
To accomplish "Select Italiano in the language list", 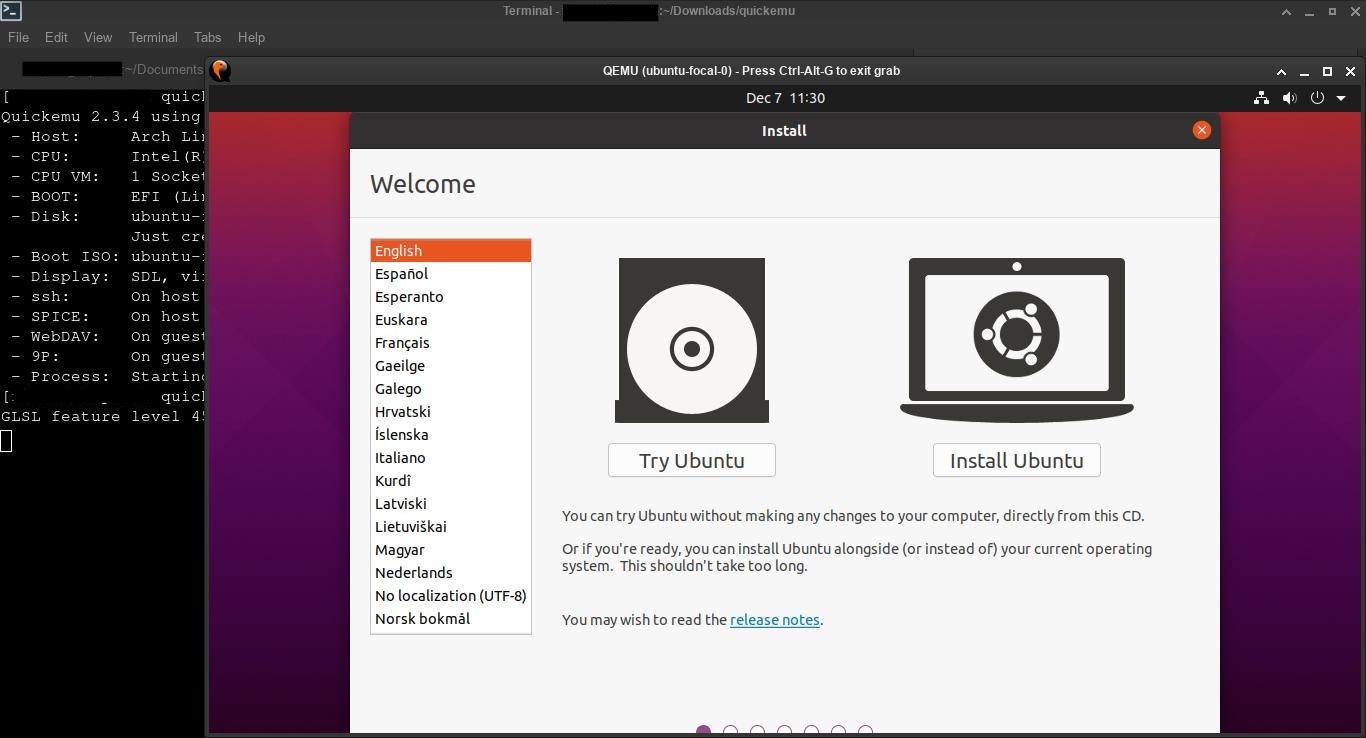I will click(450, 458).
